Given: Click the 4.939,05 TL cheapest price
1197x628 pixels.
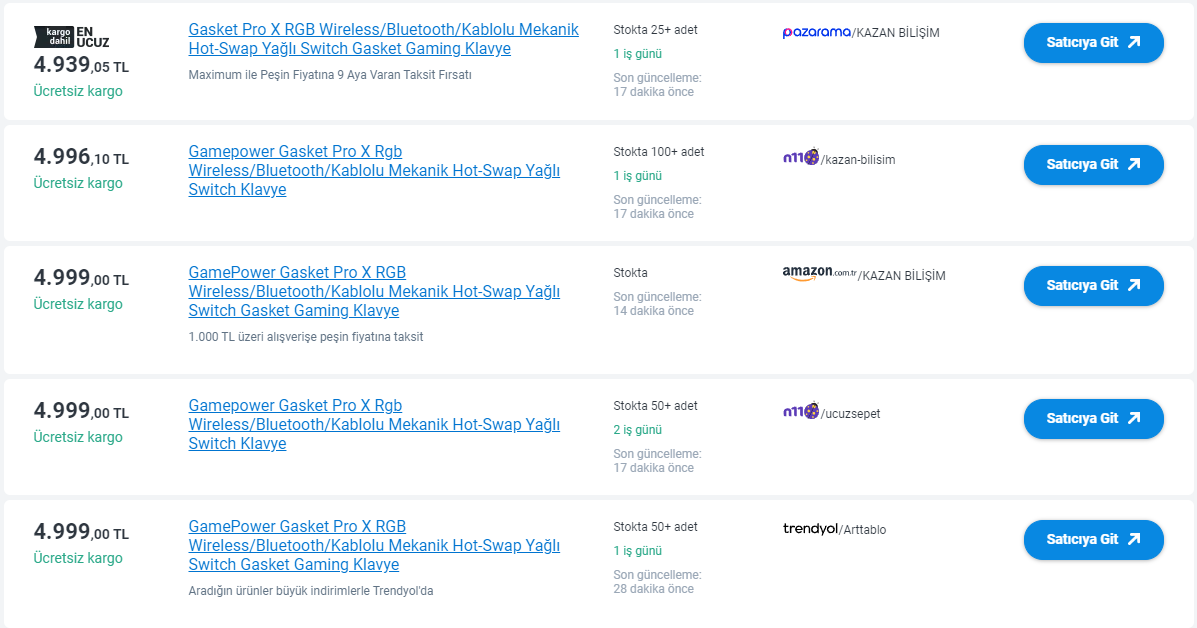Looking at the screenshot, I should pyautogui.click(x=80, y=66).
